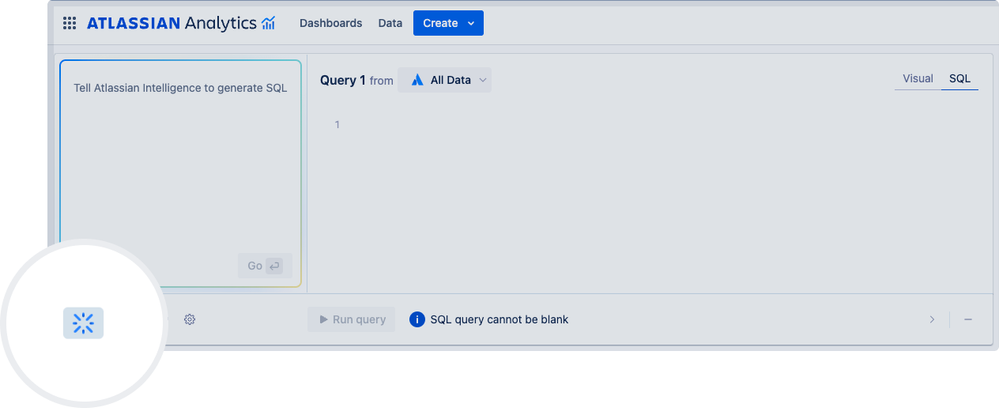Screen dimensions: 999x408
Task: Open the app switcher grid icon
Action: tap(69, 24)
